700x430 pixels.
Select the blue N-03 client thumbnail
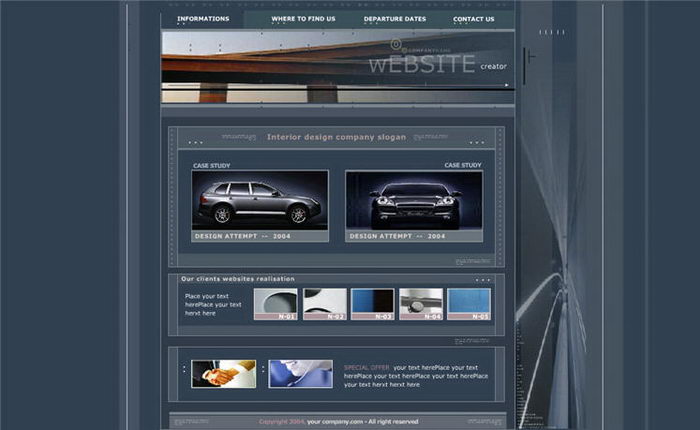(x=373, y=303)
